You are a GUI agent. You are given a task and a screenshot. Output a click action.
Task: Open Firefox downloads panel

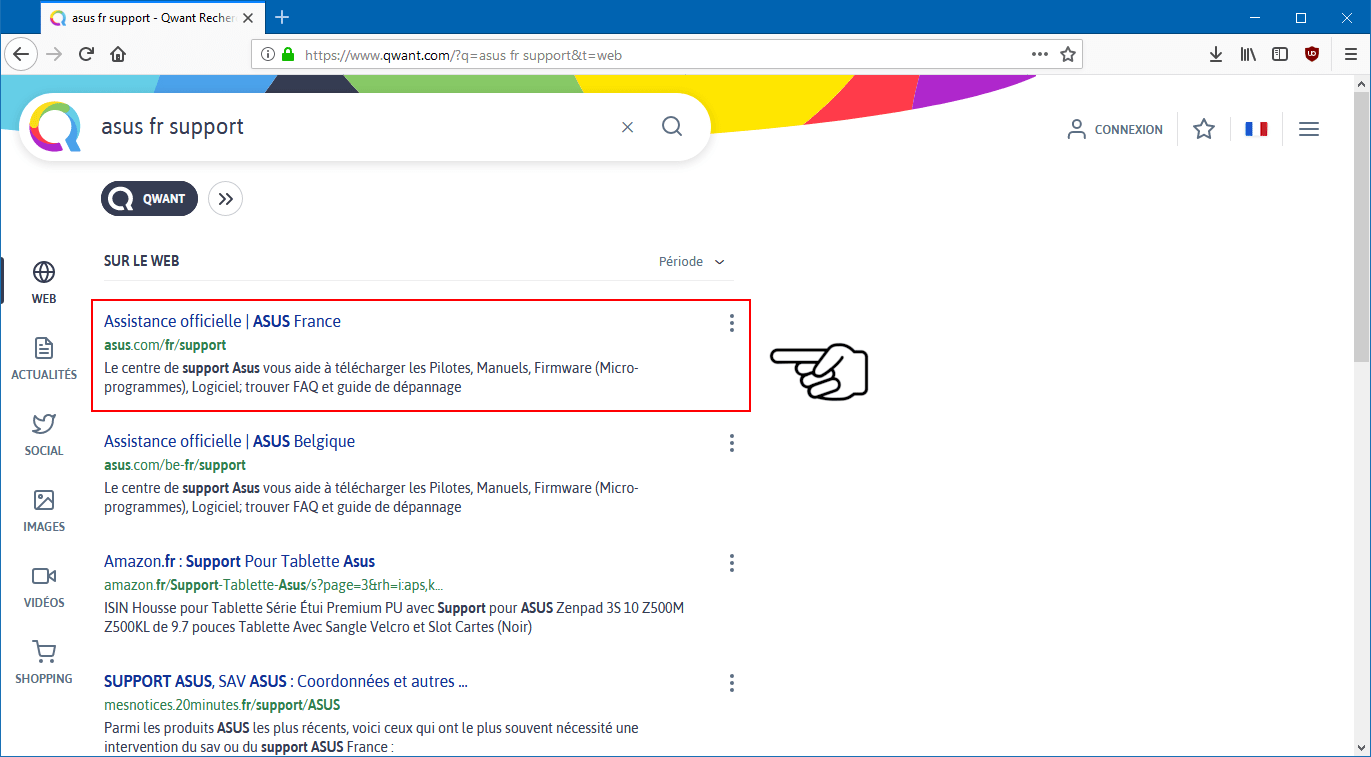(x=1216, y=54)
